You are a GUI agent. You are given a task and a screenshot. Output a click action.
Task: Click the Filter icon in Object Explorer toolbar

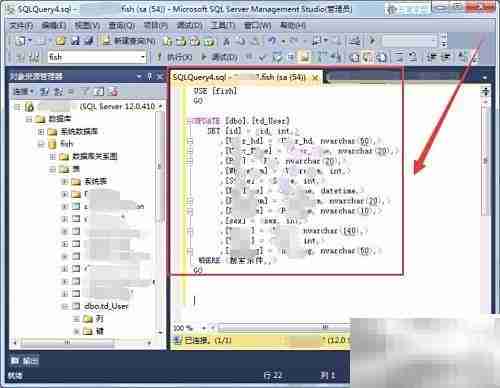click(86, 91)
